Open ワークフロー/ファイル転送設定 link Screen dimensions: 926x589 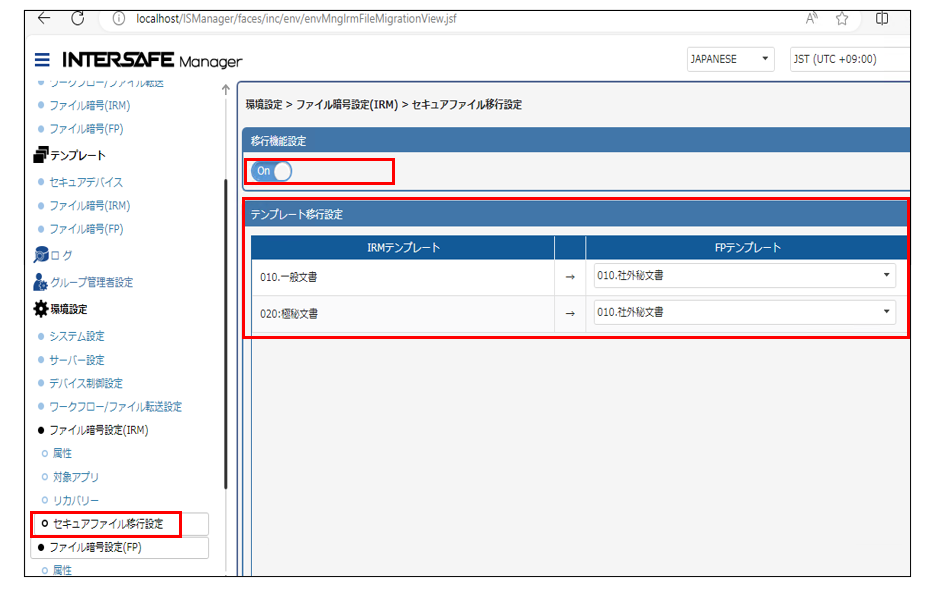click(116, 407)
